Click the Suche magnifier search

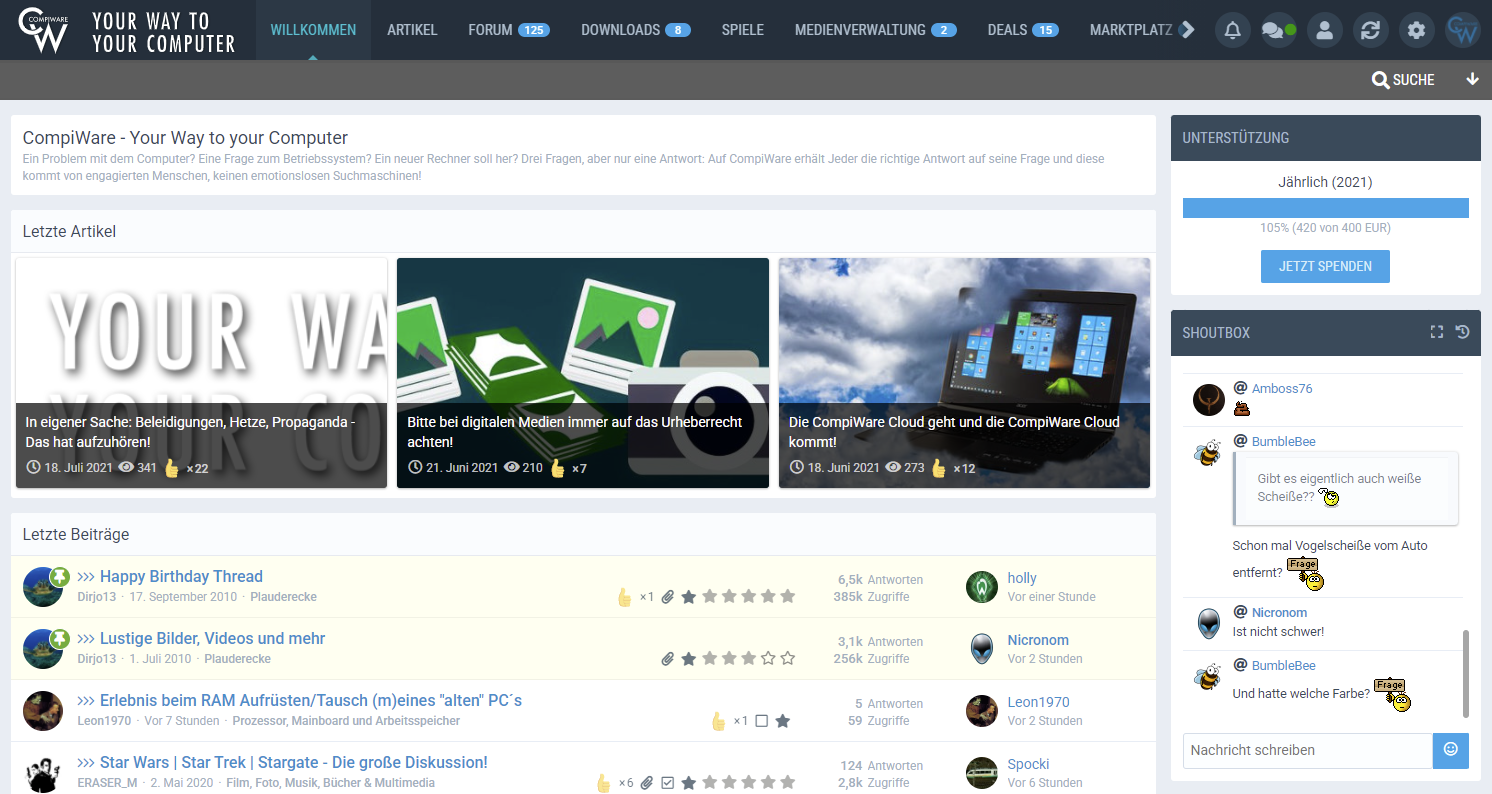1403,80
